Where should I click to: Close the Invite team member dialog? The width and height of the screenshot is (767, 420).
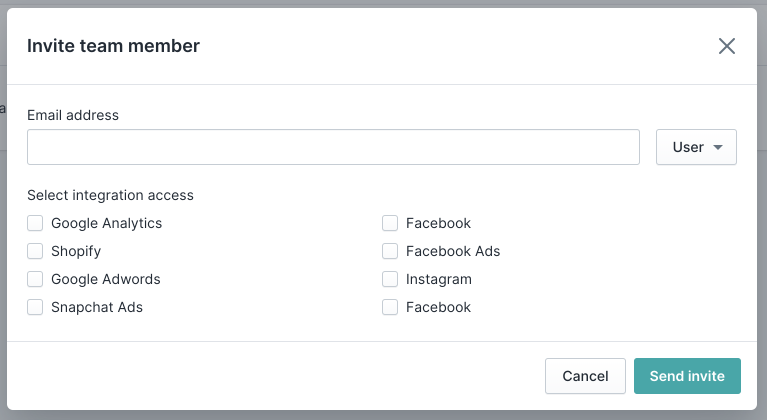(727, 46)
